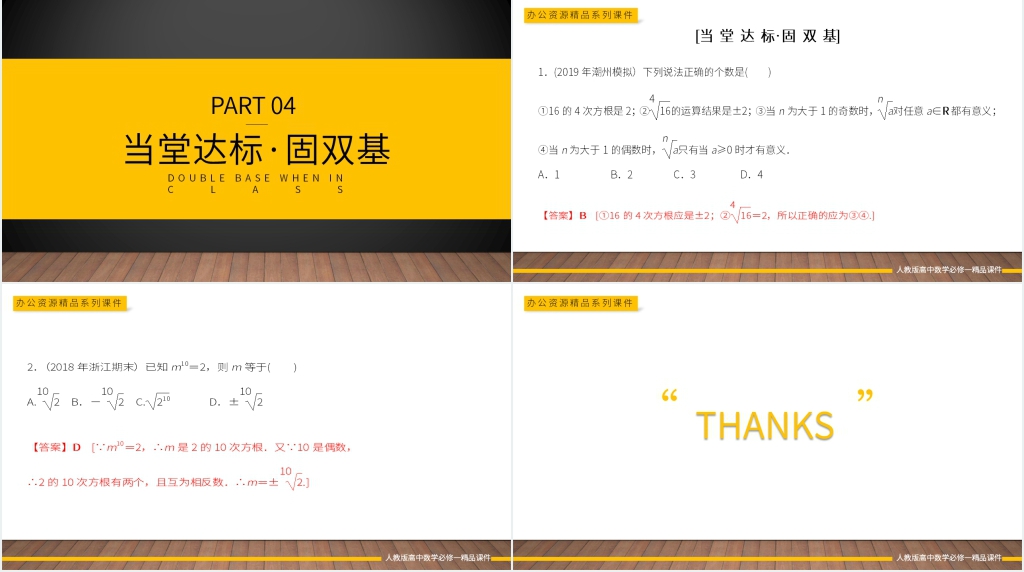
Task: Select the 2019年潮州模拟 question 1 text
Action: (655, 72)
